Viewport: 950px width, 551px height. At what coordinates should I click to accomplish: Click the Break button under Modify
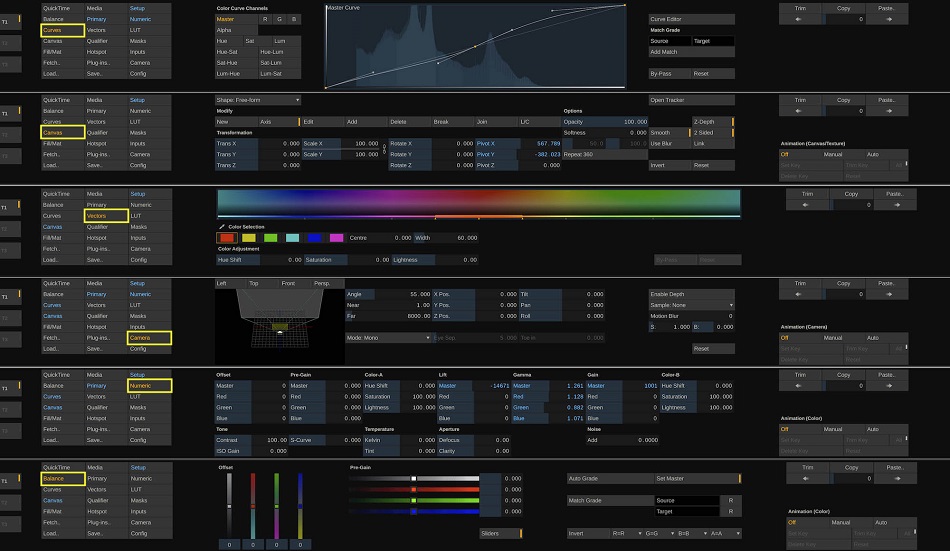453,122
